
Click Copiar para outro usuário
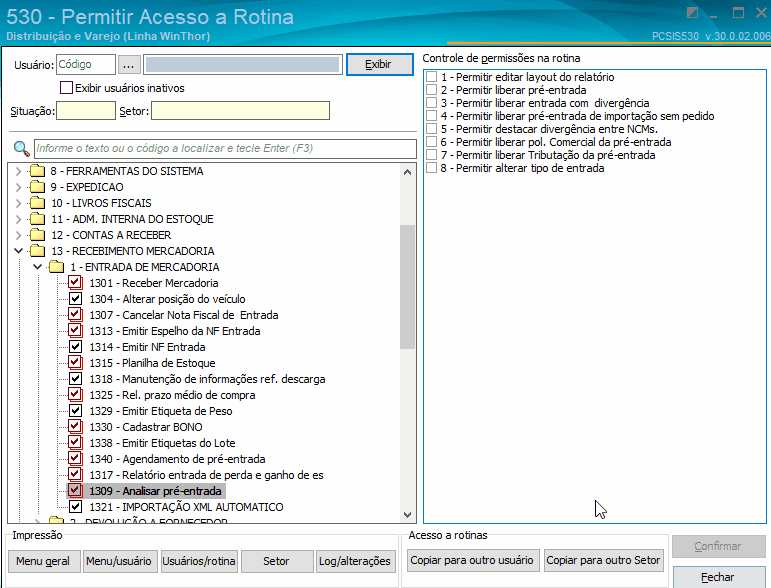point(473,560)
